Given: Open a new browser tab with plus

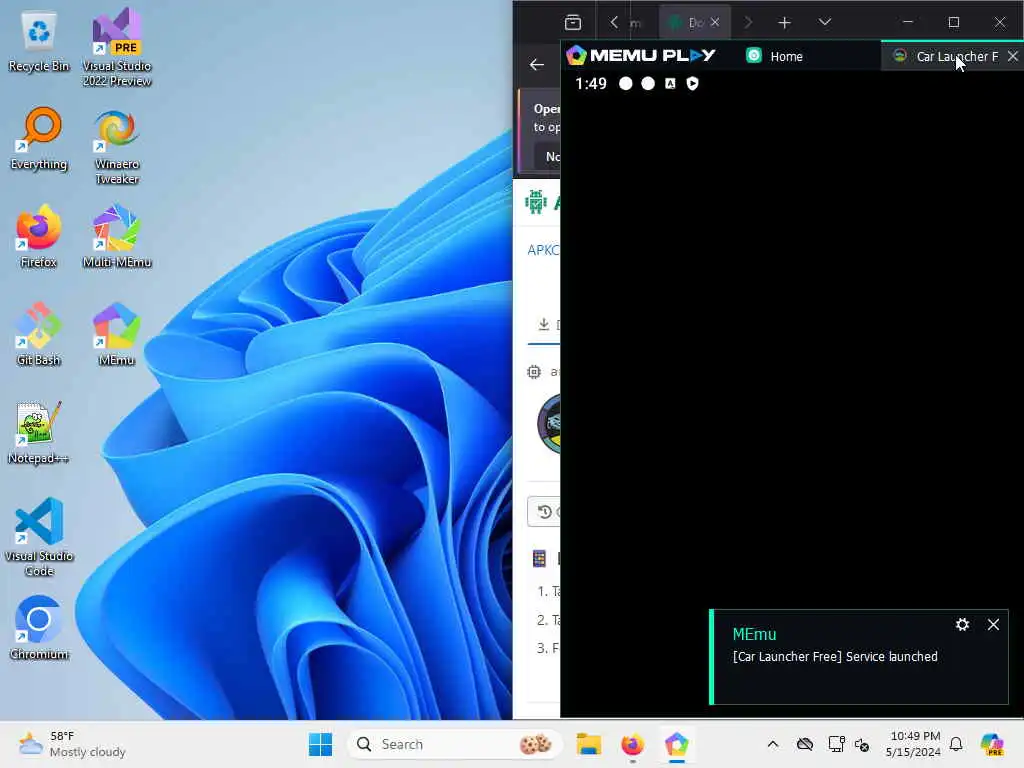Looking at the screenshot, I should 784,23.
